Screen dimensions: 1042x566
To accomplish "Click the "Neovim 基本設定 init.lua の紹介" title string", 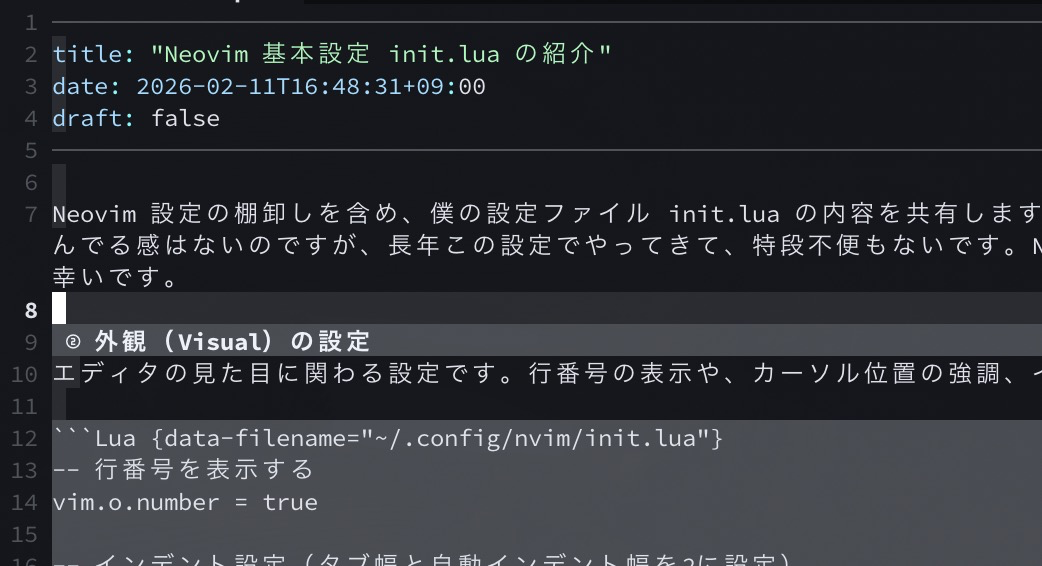I will [381, 54].
